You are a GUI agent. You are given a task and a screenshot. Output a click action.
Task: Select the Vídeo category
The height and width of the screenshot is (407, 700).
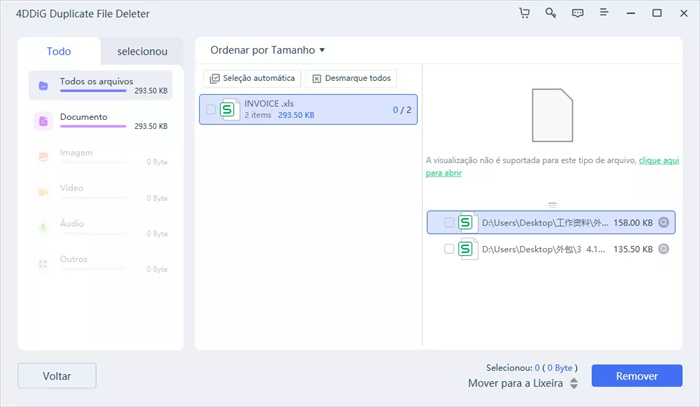[100, 192]
